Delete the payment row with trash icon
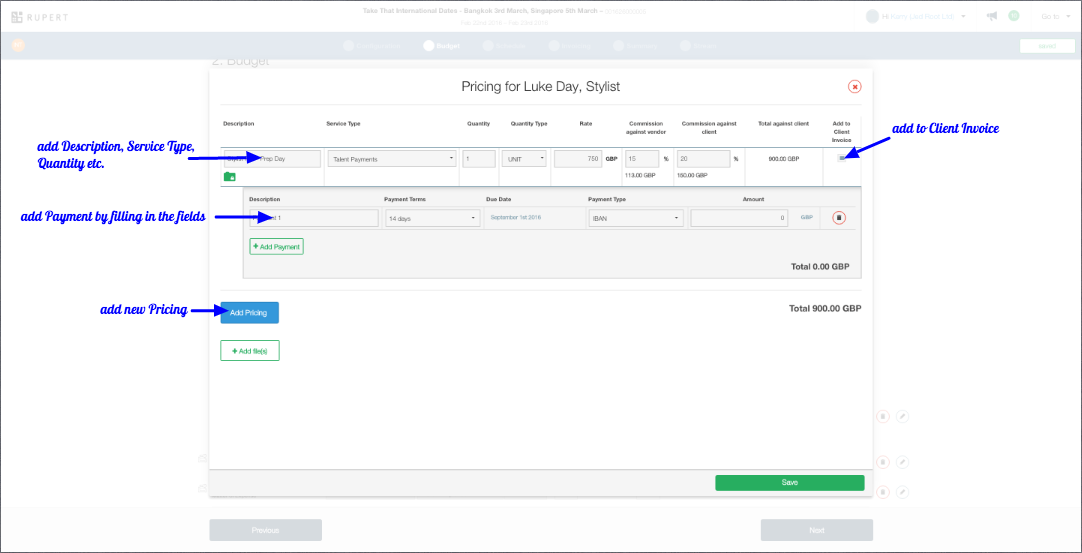1082x553 pixels. point(839,218)
